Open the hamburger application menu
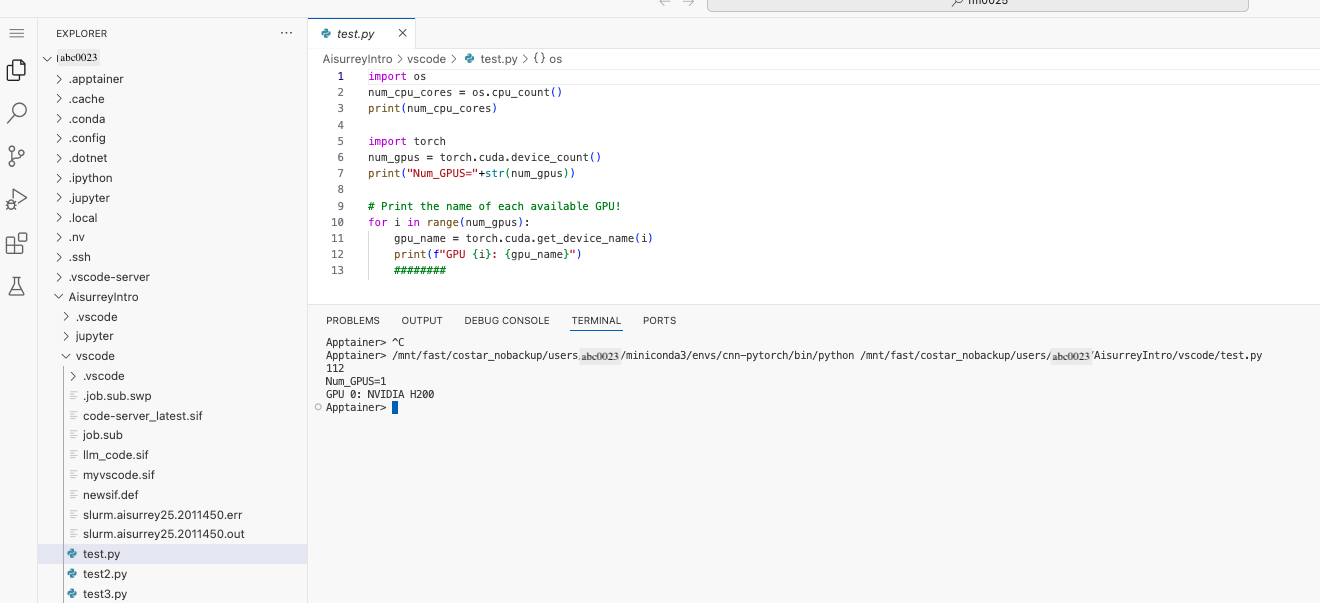 point(16,33)
